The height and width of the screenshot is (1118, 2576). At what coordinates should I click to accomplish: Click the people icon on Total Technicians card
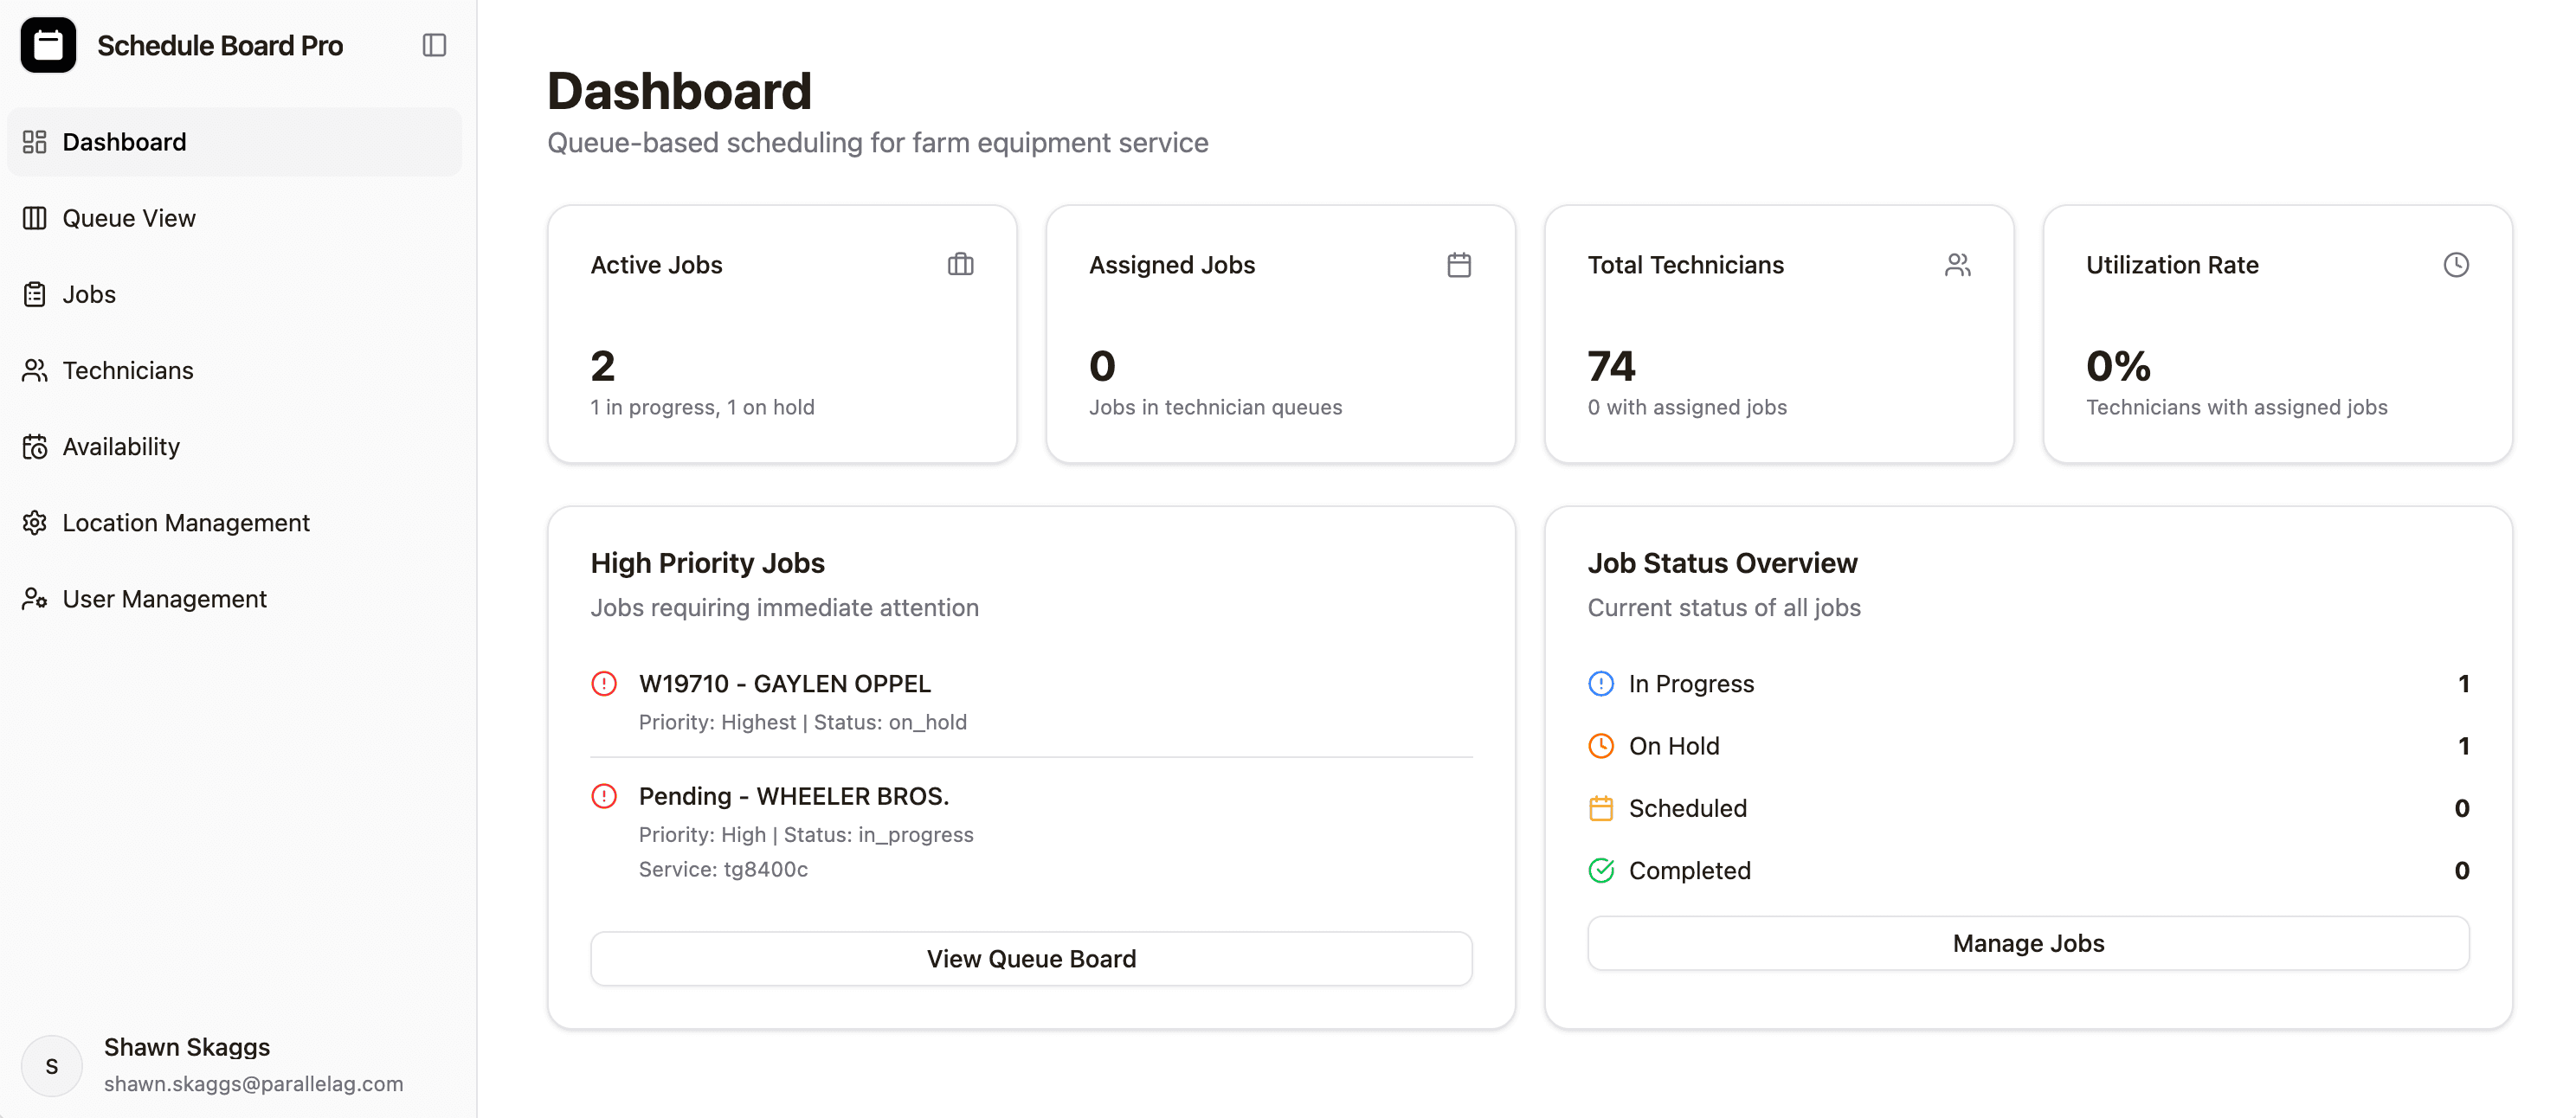pyautogui.click(x=1958, y=265)
